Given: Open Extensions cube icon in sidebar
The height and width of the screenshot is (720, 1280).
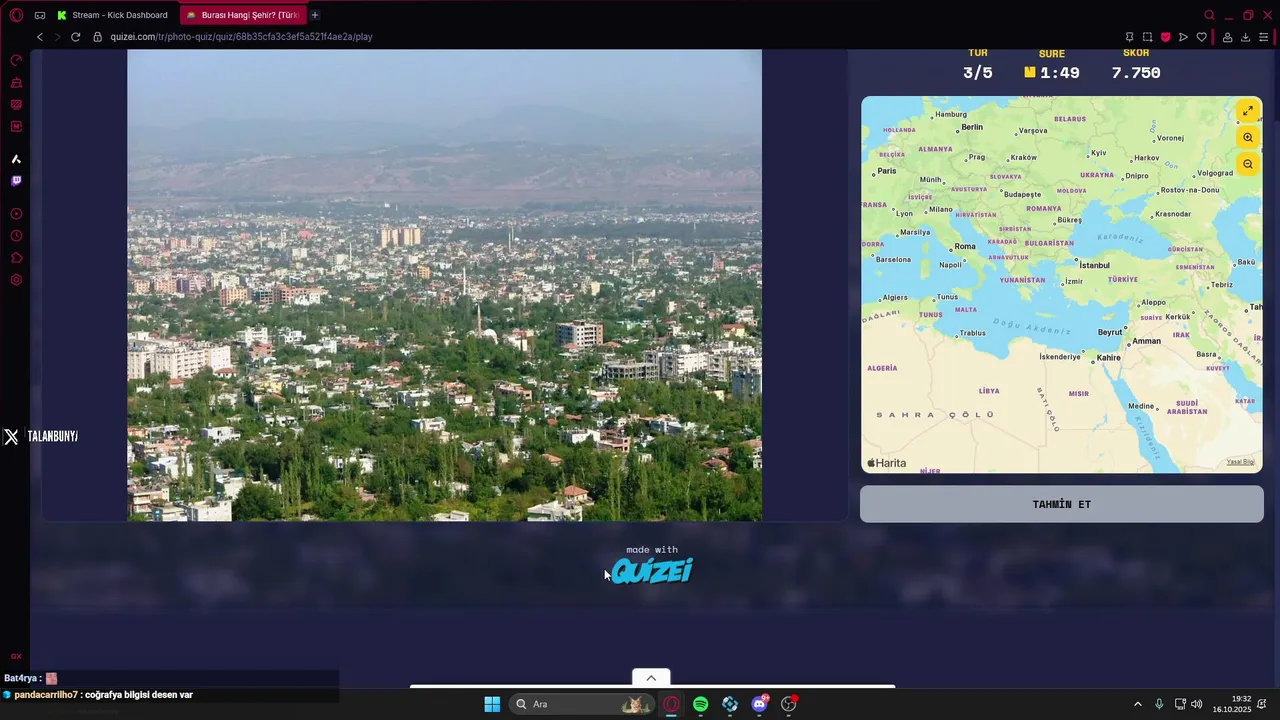Looking at the screenshot, I should [16, 258].
